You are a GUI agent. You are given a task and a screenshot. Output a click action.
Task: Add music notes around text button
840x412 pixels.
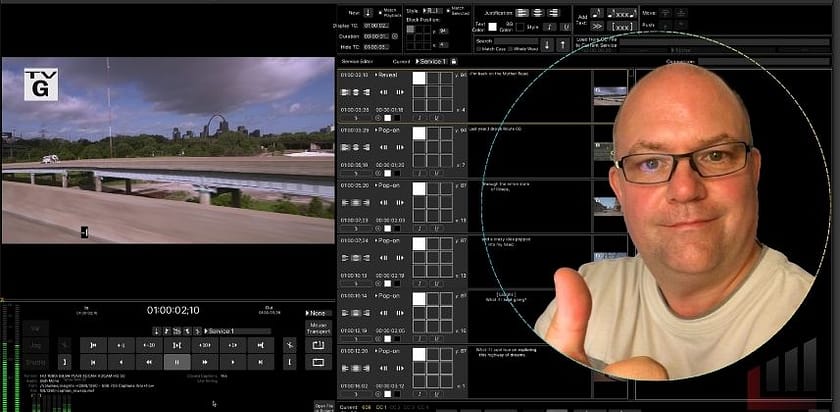(x=621, y=13)
